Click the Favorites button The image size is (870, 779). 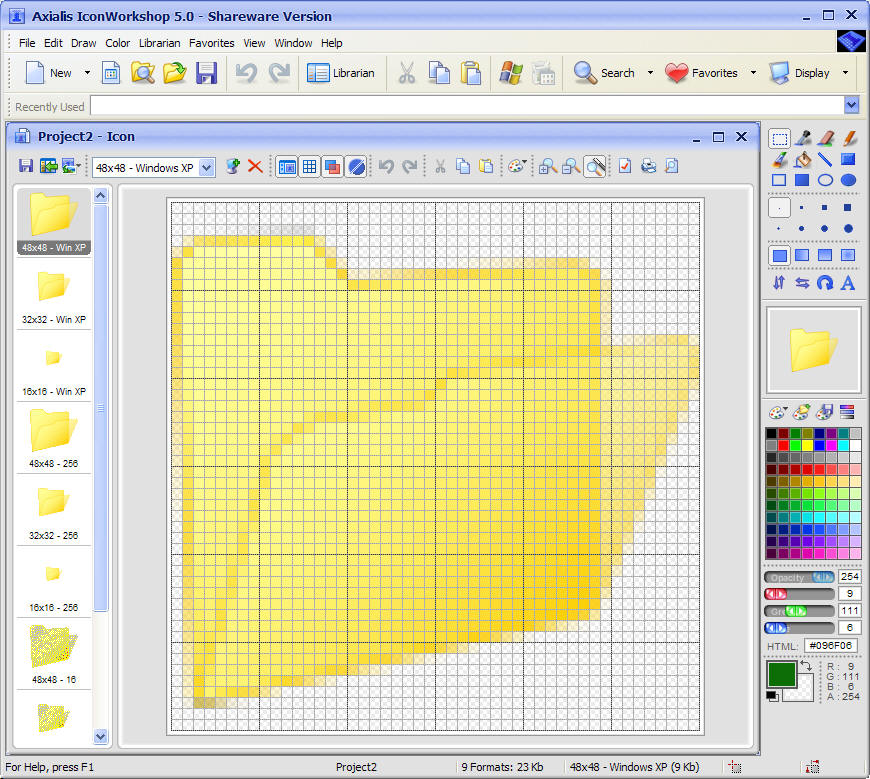click(x=703, y=73)
